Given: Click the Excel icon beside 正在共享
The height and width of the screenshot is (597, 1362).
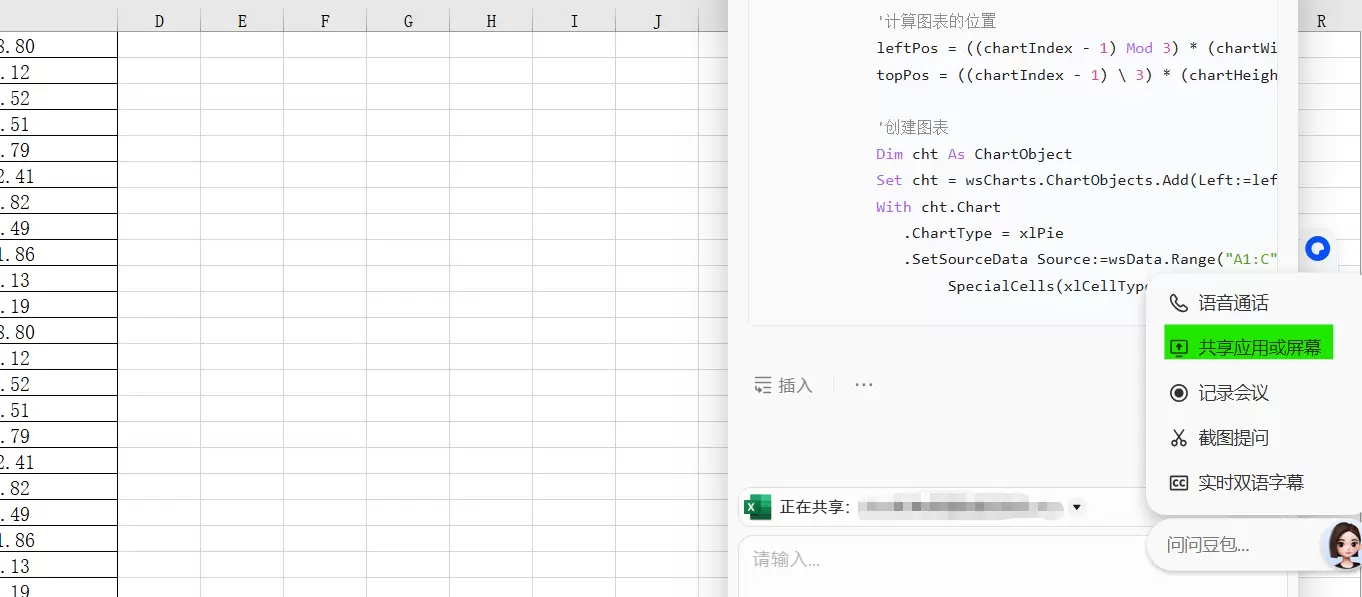Looking at the screenshot, I should 759,507.
